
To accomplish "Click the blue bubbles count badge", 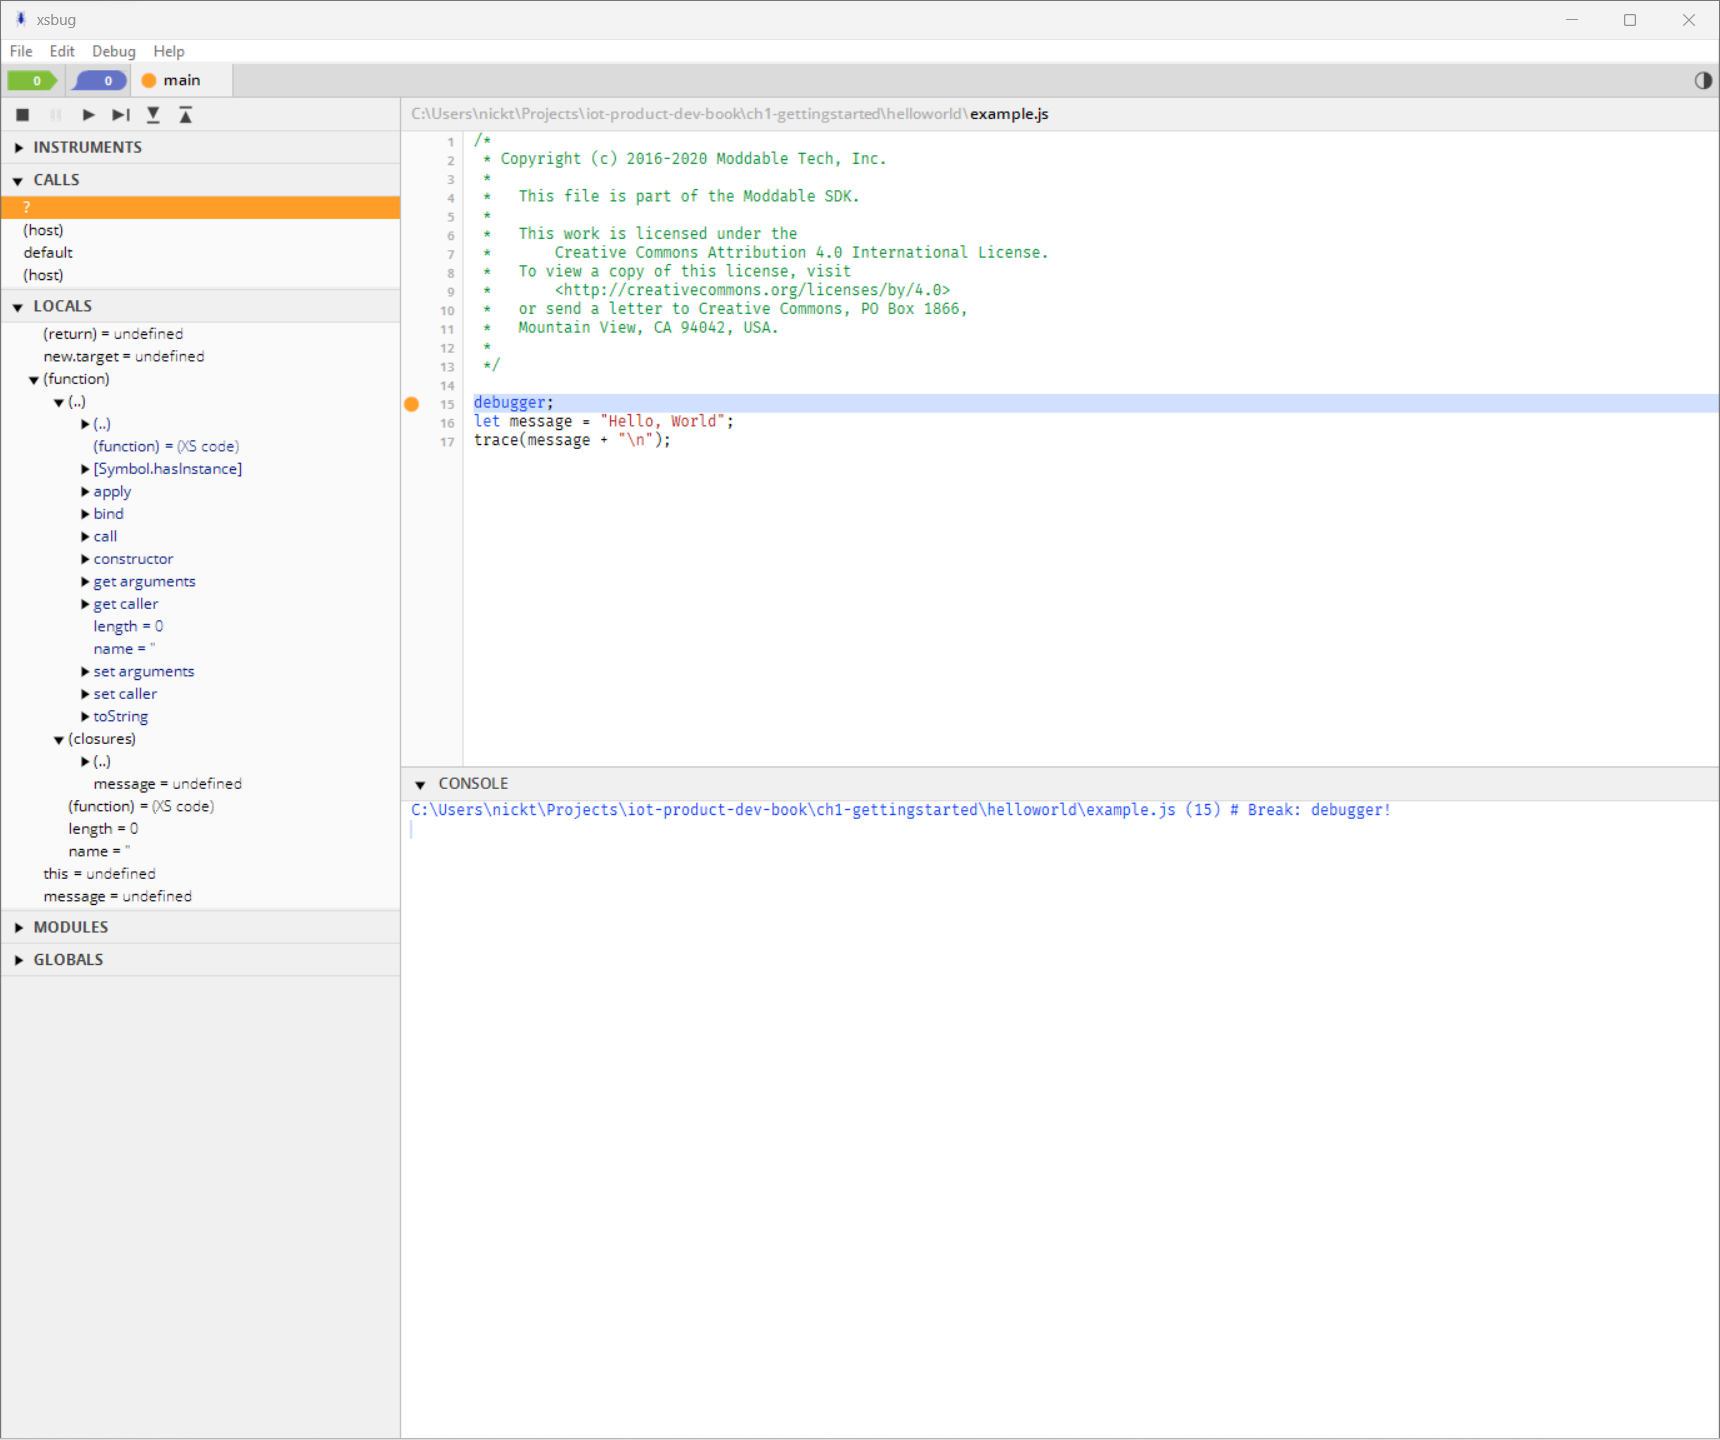I will coord(98,80).
